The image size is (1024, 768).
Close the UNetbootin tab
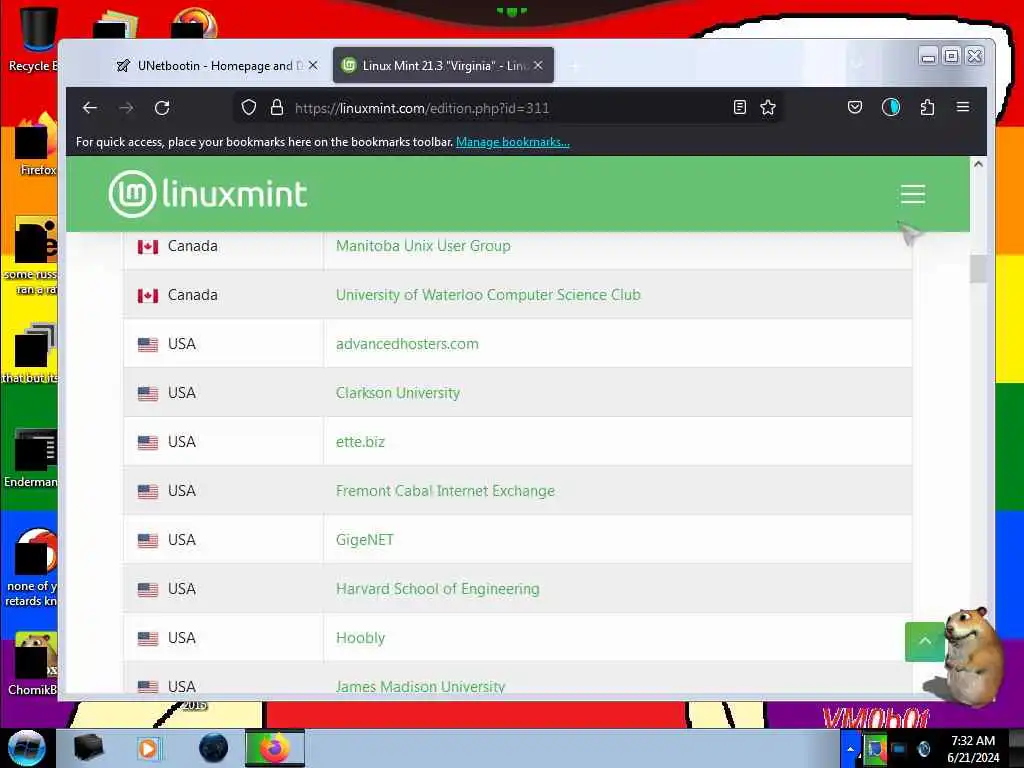pyautogui.click(x=313, y=65)
